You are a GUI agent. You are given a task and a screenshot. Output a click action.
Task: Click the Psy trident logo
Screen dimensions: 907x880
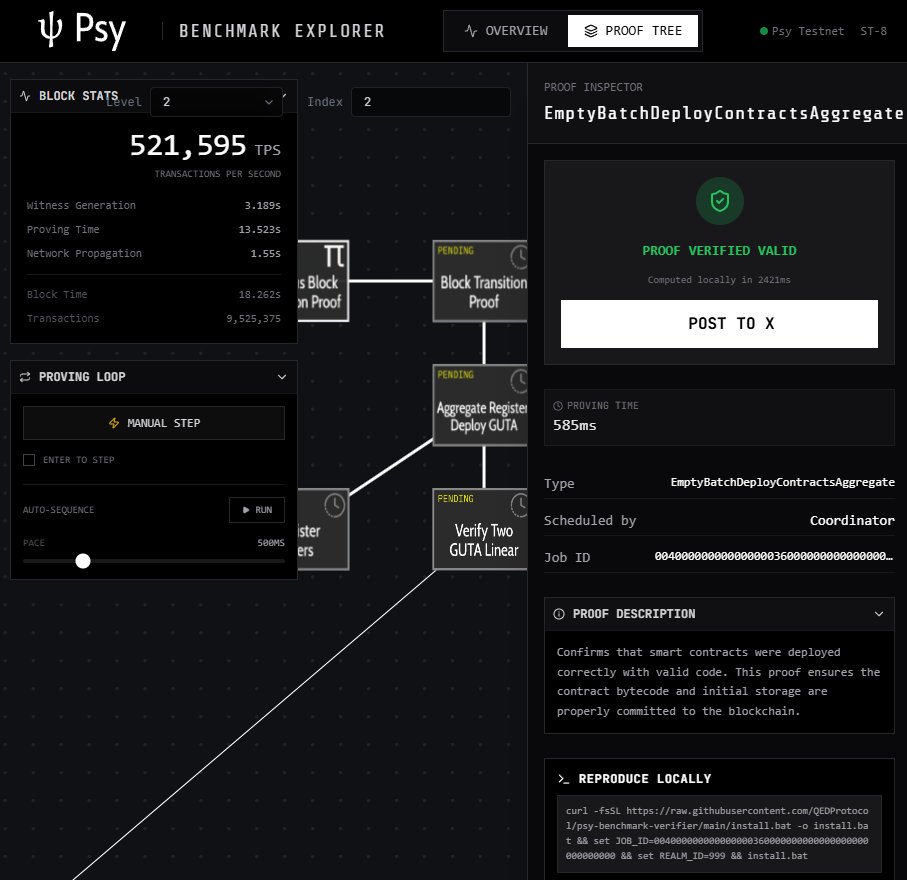(50, 30)
